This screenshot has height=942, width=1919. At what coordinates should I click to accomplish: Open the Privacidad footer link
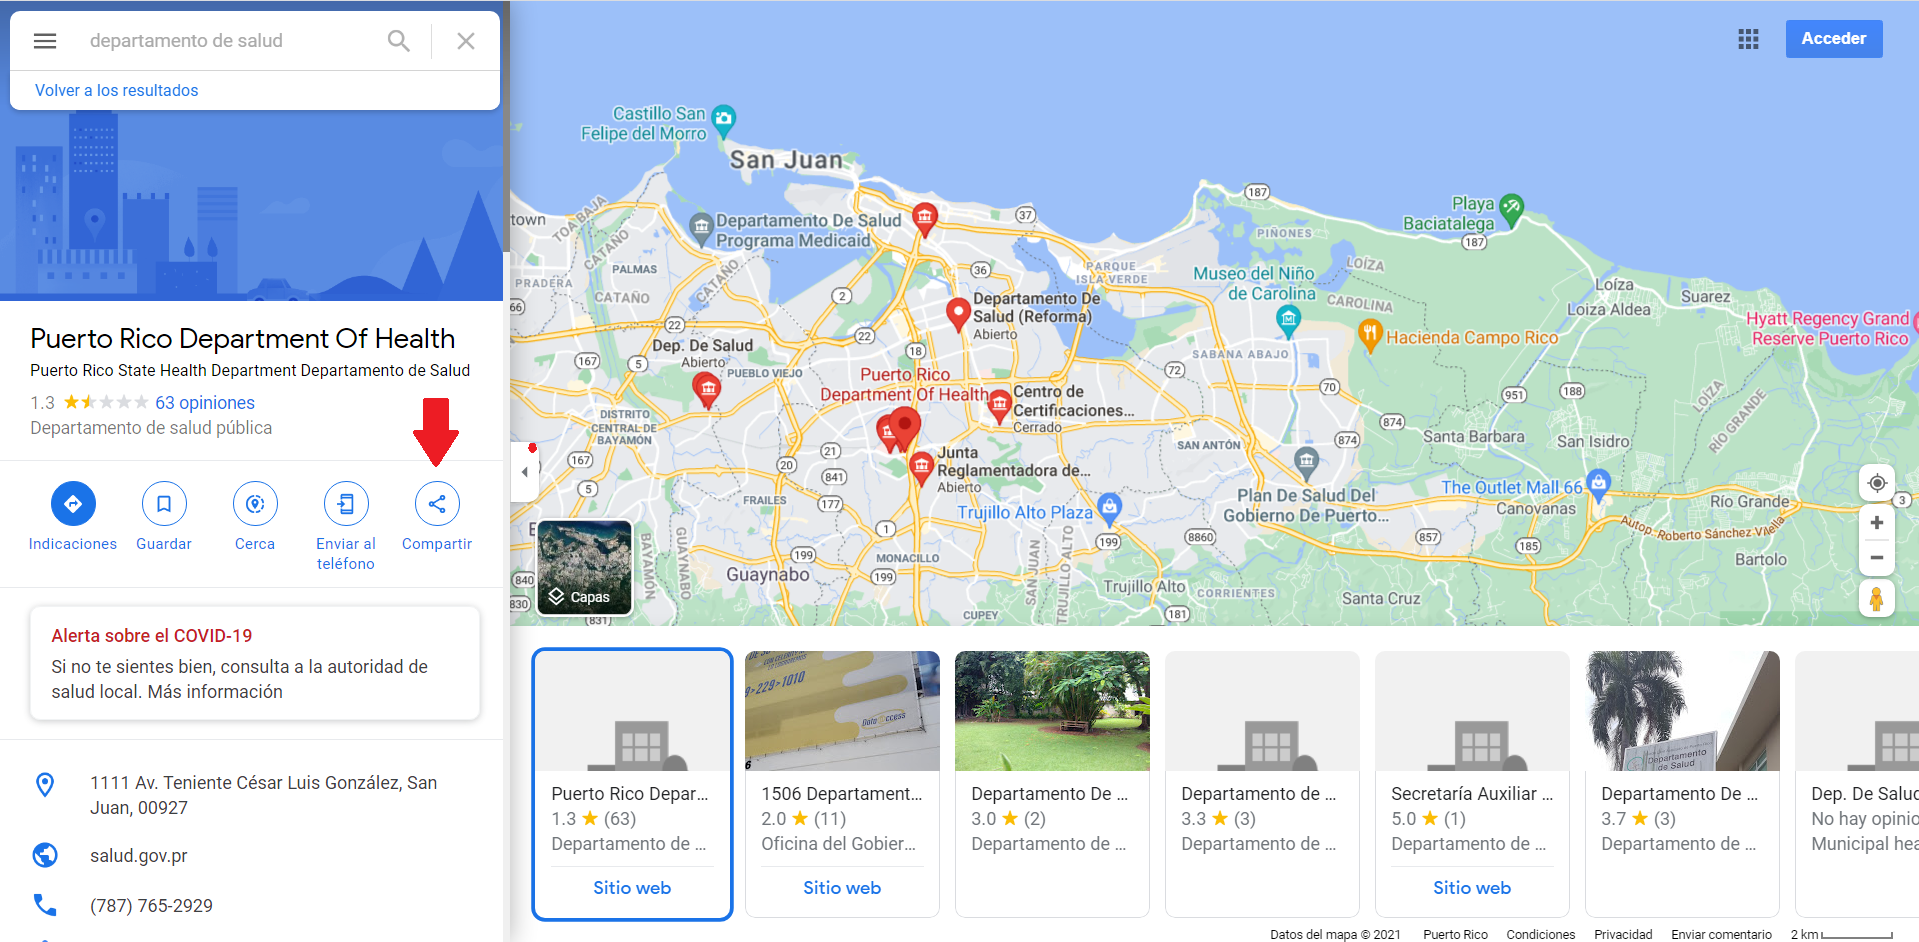pyautogui.click(x=1623, y=934)
